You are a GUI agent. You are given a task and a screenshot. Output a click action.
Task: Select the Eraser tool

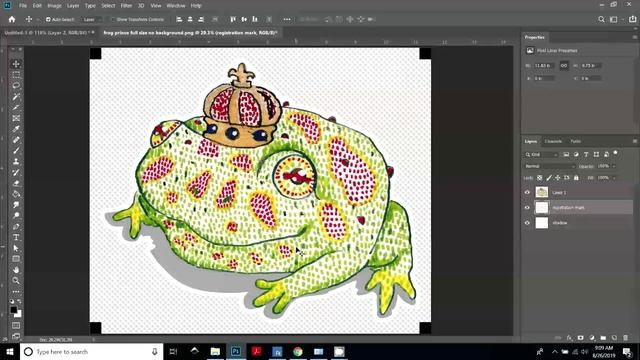[16, 183]
